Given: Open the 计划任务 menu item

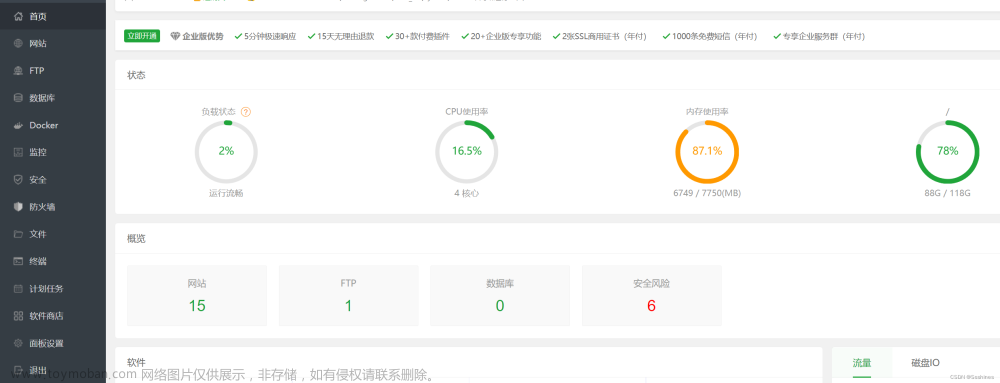Looking at the screenshot, I should pos(53,289).
